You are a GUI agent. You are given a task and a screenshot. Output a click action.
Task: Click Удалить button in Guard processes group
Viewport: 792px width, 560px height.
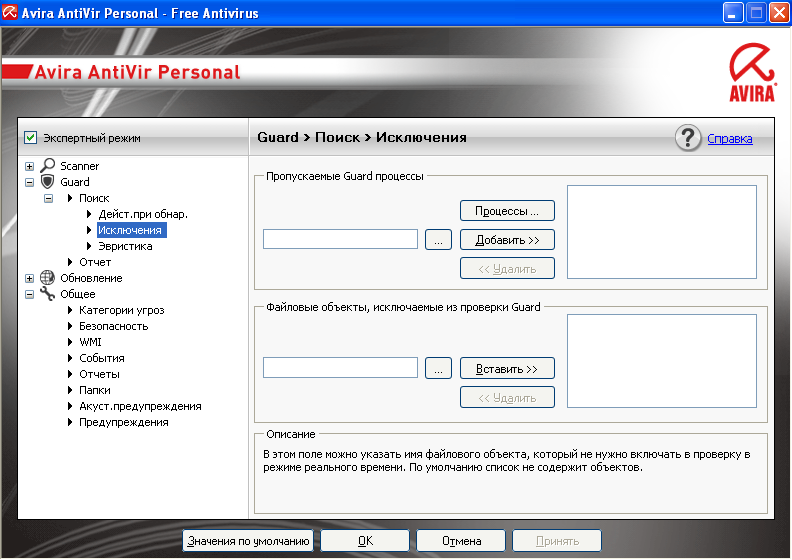click(x=507, y=269)
